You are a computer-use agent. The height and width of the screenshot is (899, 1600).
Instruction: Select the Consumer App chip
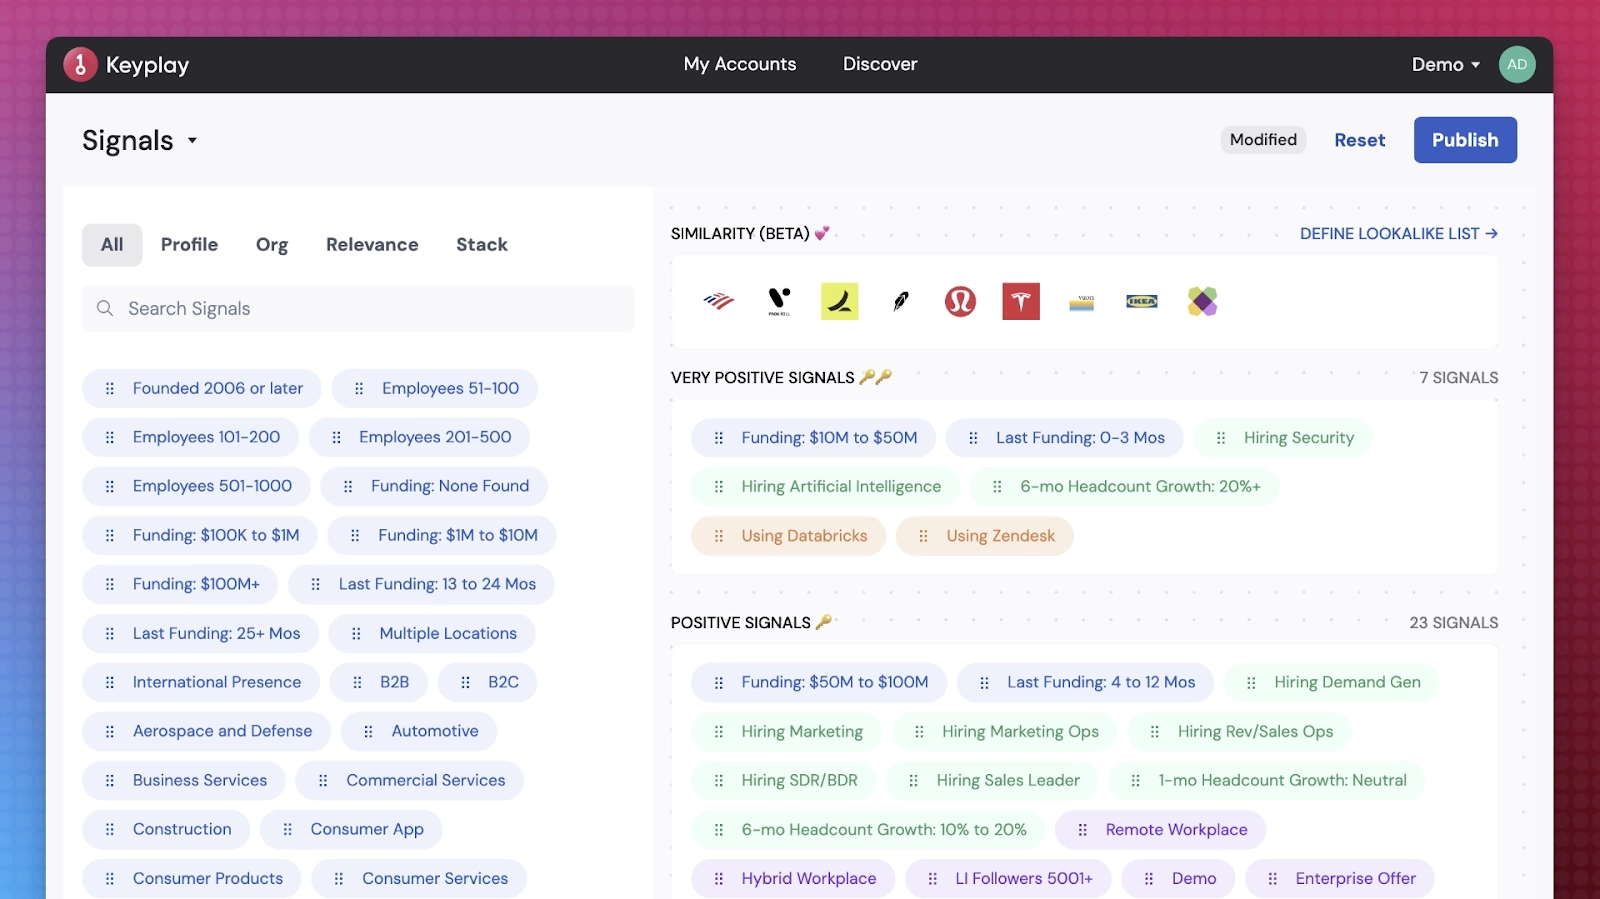(351, 829)
